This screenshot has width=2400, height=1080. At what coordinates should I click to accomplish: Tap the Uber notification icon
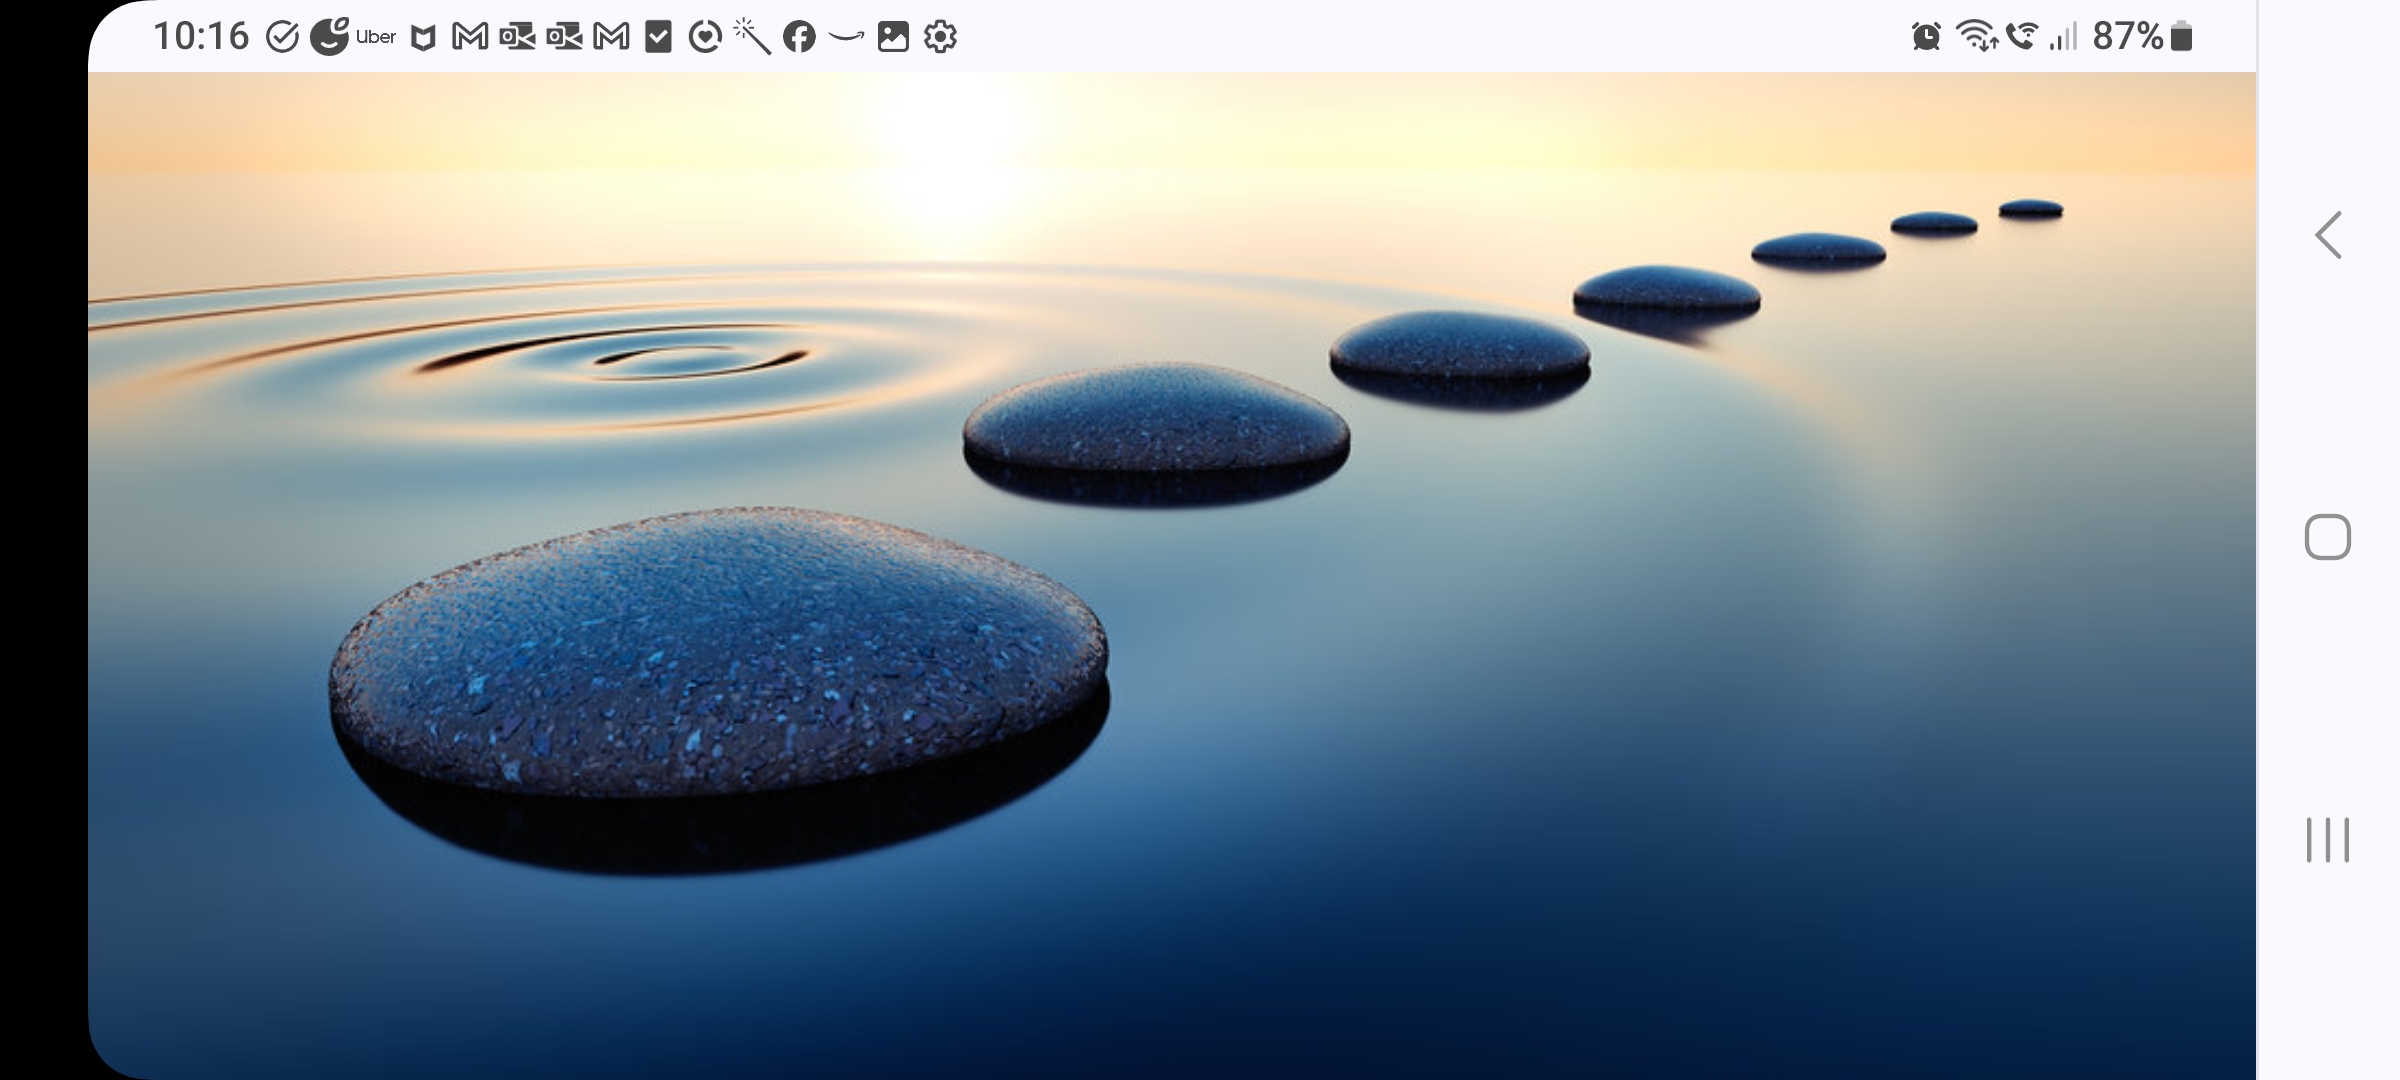tap(376, 37)
